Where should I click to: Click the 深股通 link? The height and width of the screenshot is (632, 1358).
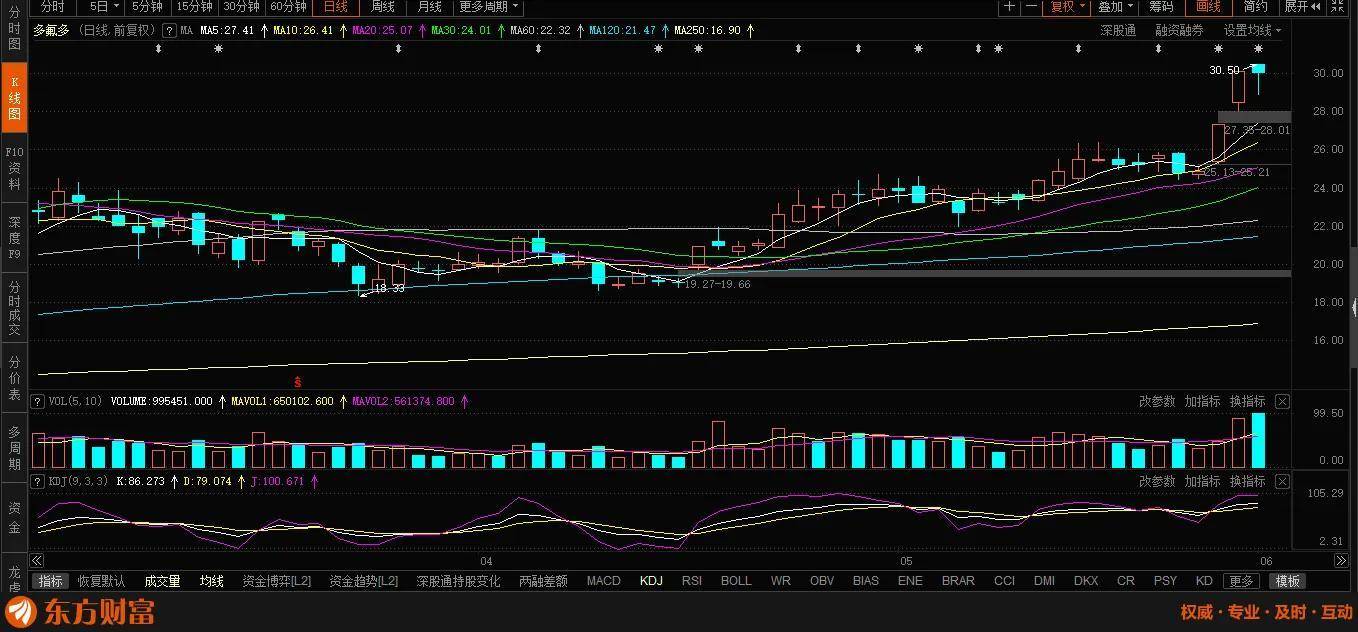[x=1118, y=31]
